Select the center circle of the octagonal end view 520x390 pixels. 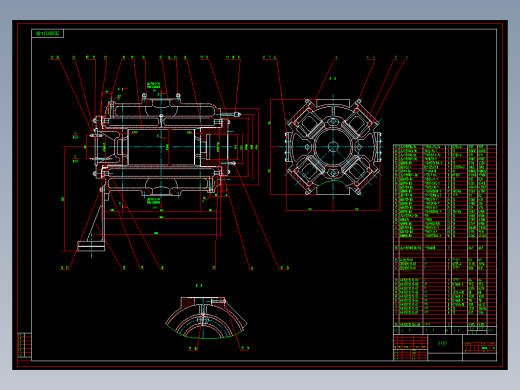click(x=333, y=146)
